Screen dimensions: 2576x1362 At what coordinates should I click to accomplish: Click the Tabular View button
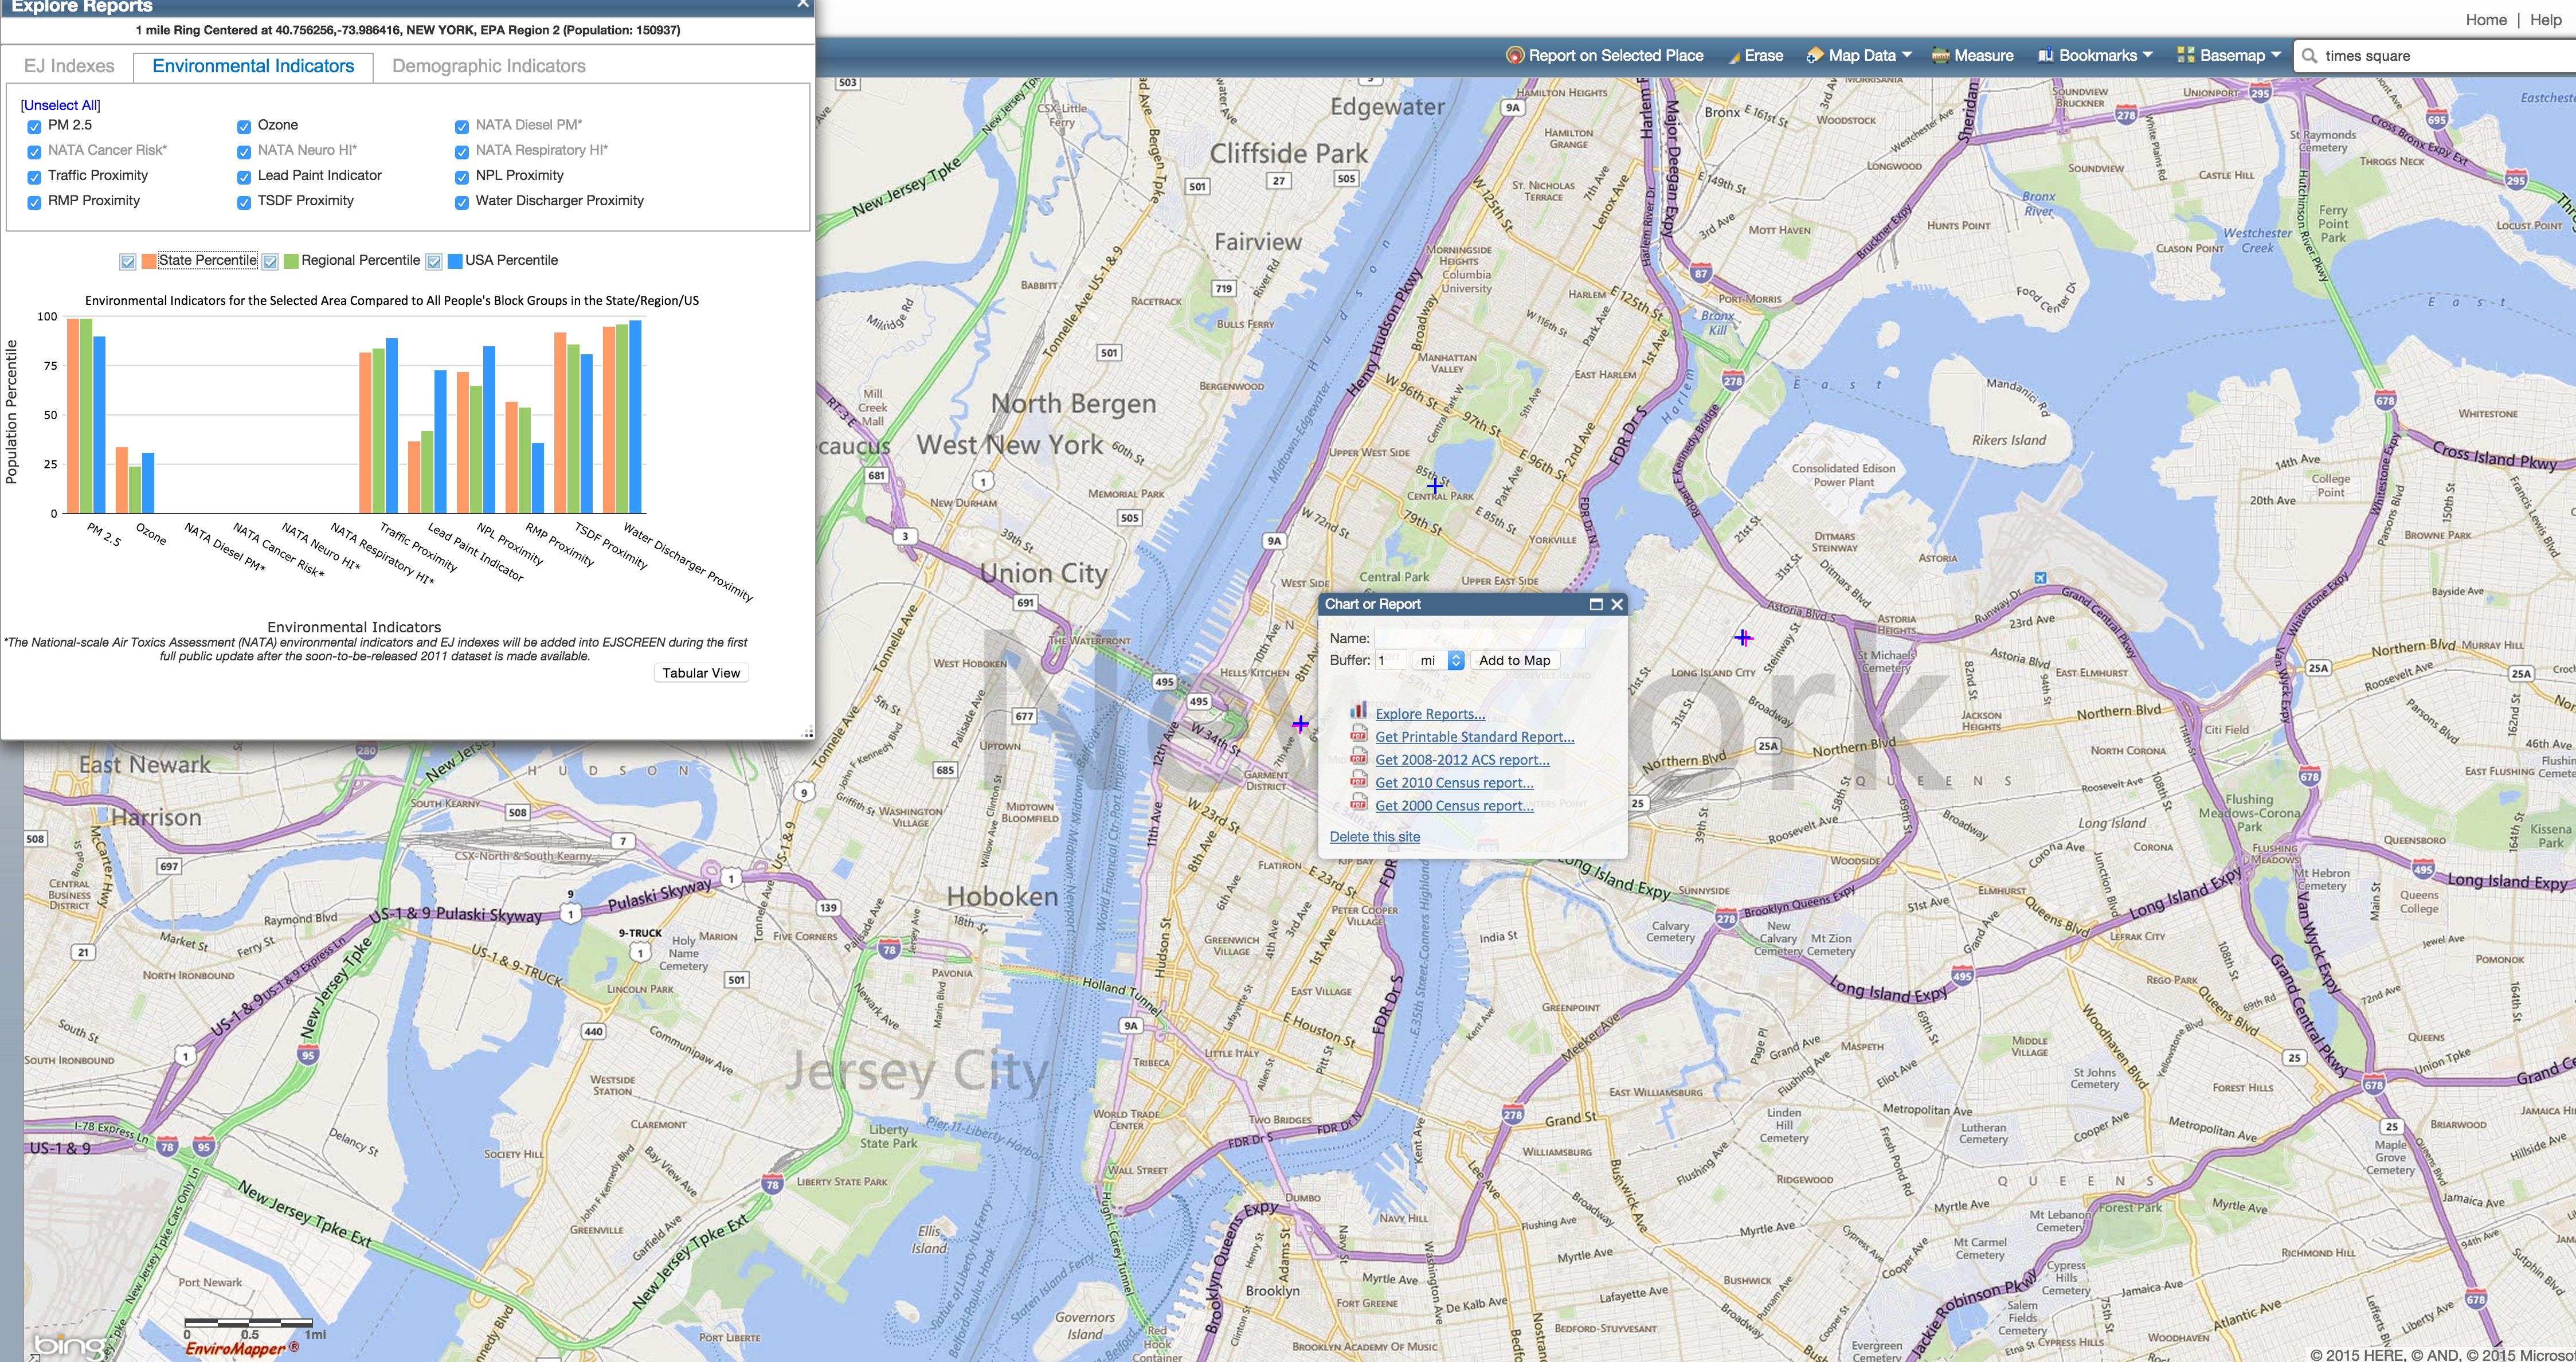[701, 673]
